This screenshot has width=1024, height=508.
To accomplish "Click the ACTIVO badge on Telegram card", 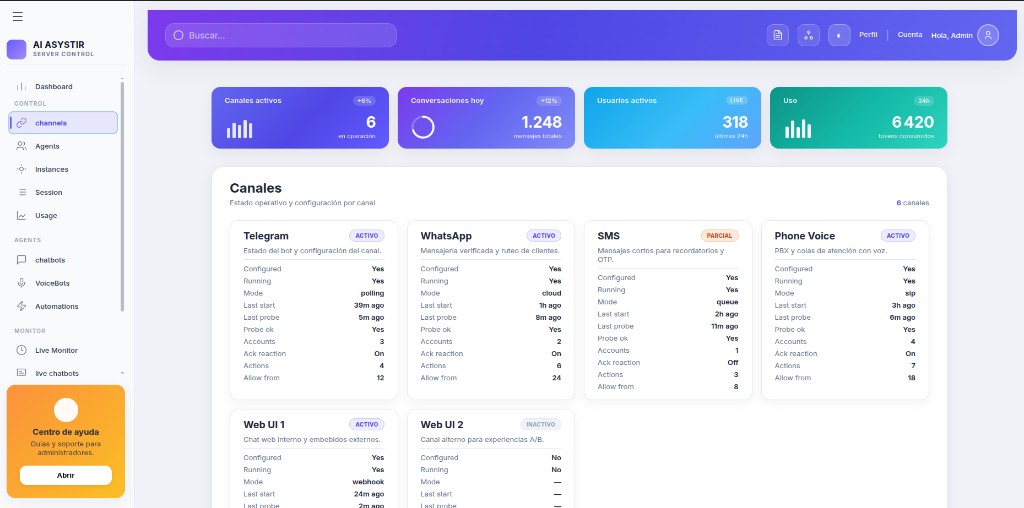I will coord(366,236).
